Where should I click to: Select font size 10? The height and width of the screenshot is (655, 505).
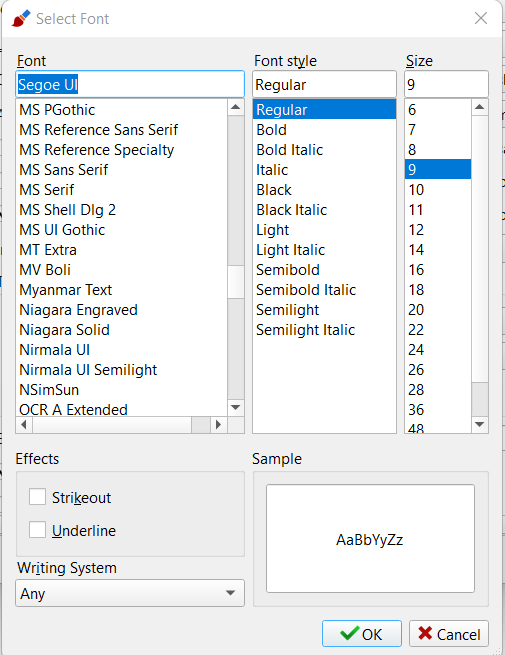438,190
